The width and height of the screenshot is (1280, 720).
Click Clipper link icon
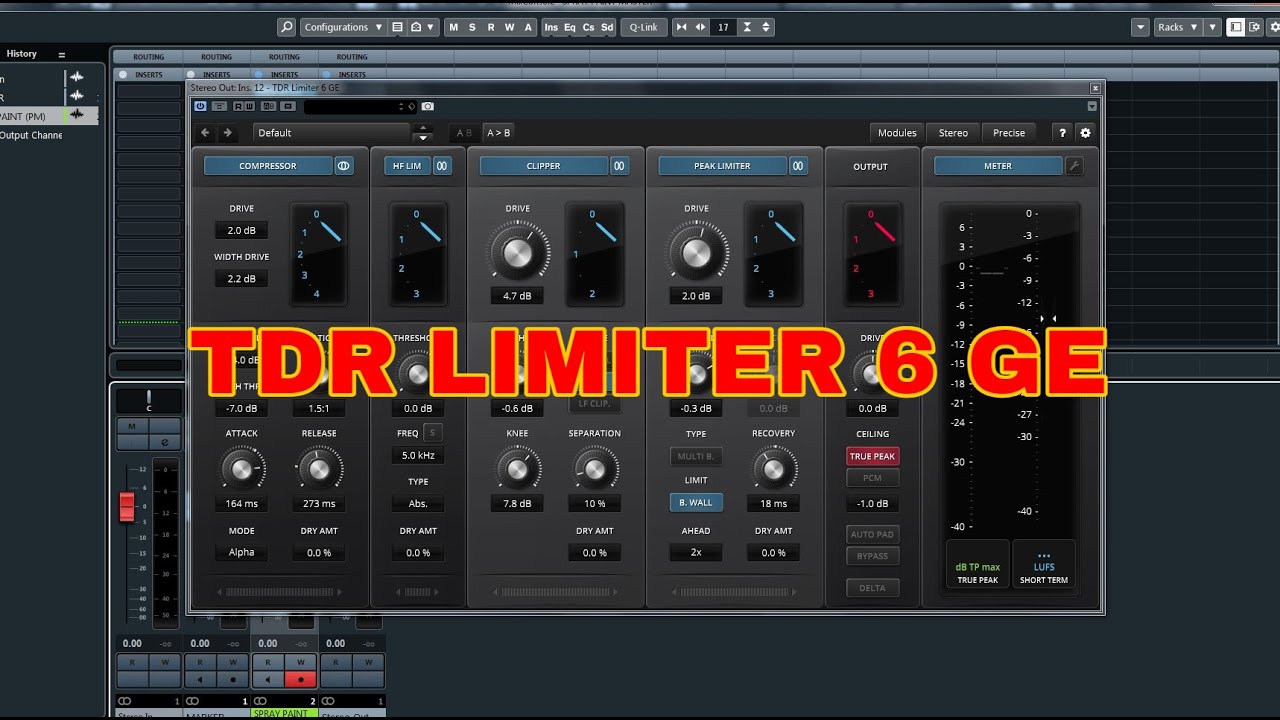click(619, 166)
